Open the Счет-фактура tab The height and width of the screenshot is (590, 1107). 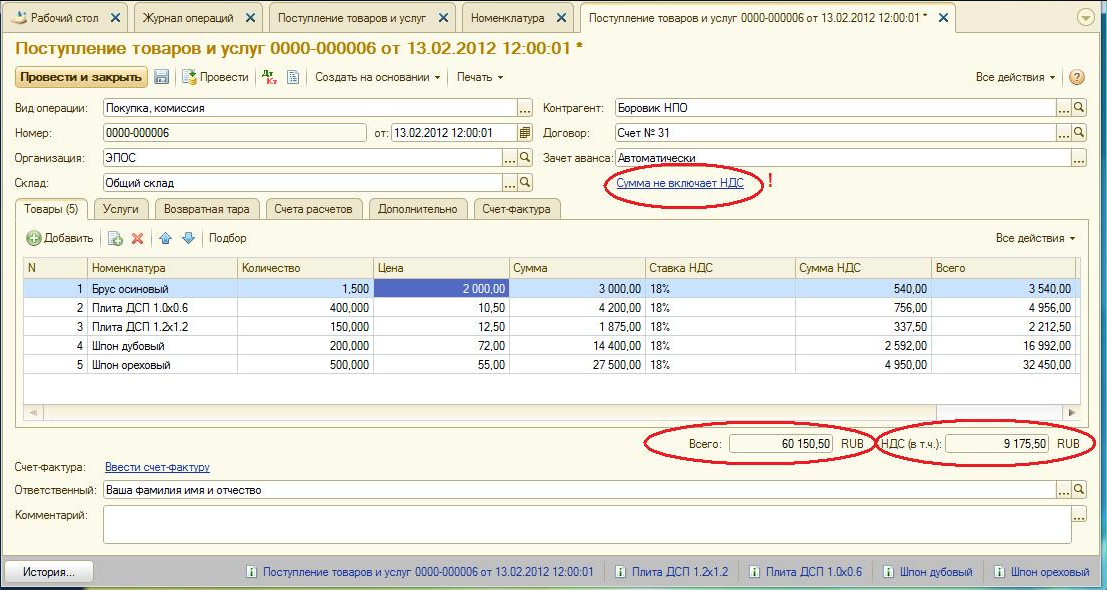click(517, 209)
